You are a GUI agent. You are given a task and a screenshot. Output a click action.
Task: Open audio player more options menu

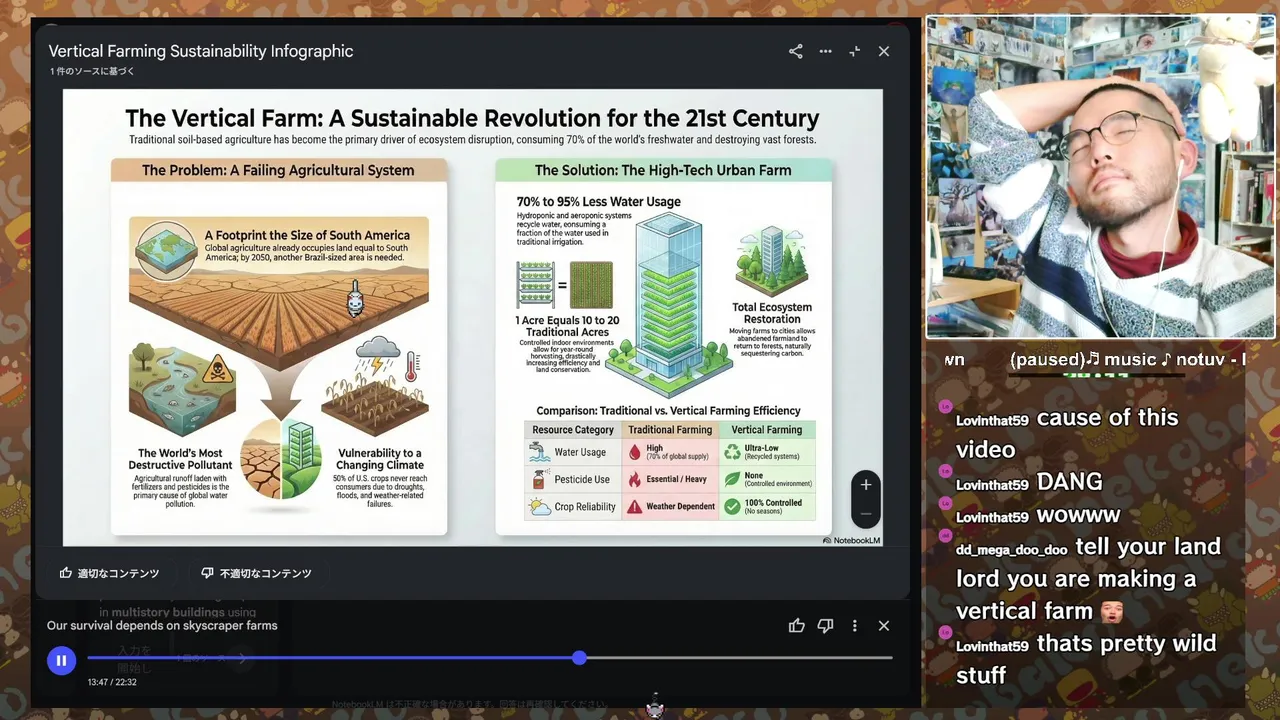point(854,626)
